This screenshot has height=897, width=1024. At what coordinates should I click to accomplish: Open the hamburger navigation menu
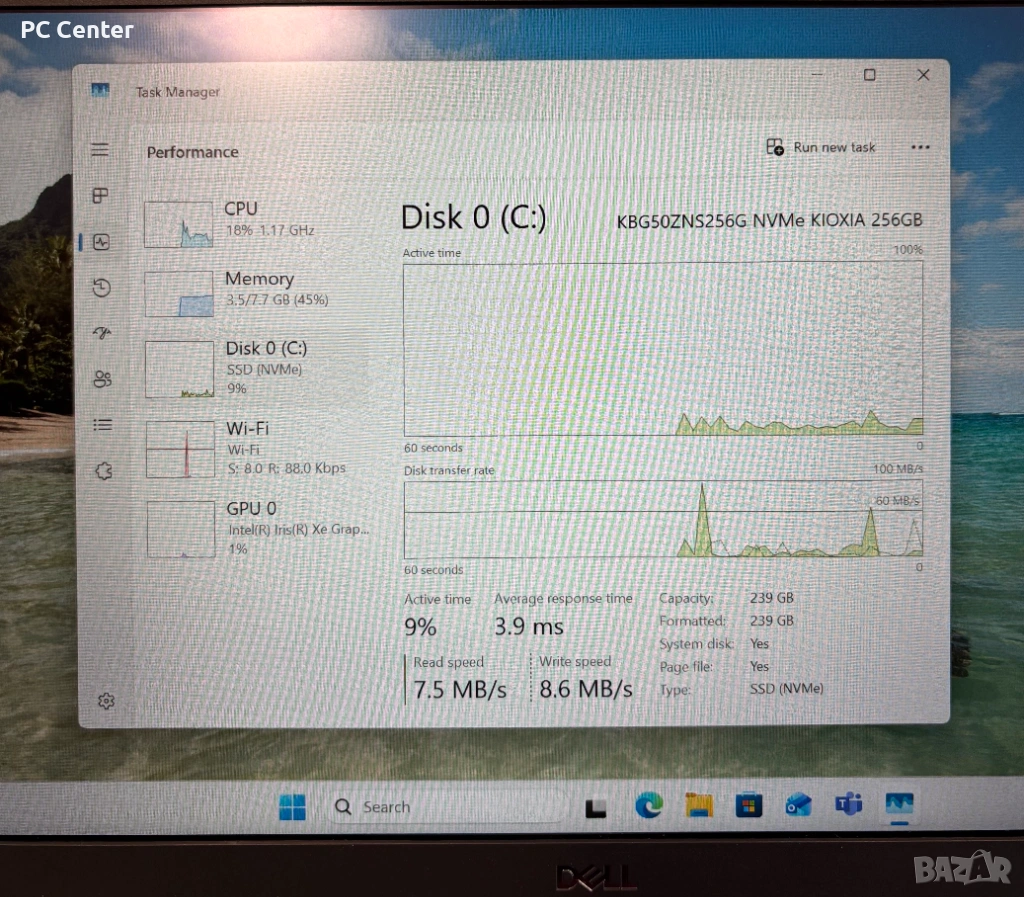coord(100,150)
